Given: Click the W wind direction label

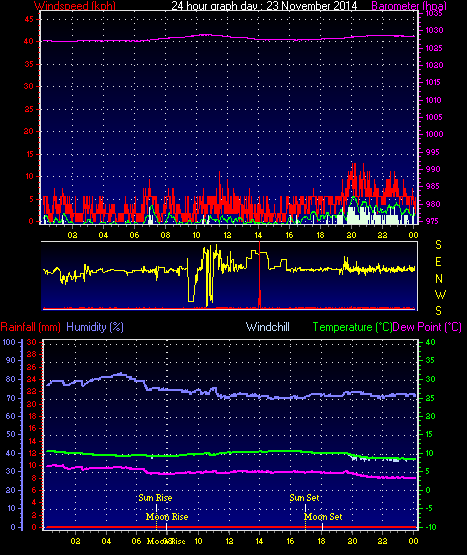Looking at the screenshot, I should point(440,294).
